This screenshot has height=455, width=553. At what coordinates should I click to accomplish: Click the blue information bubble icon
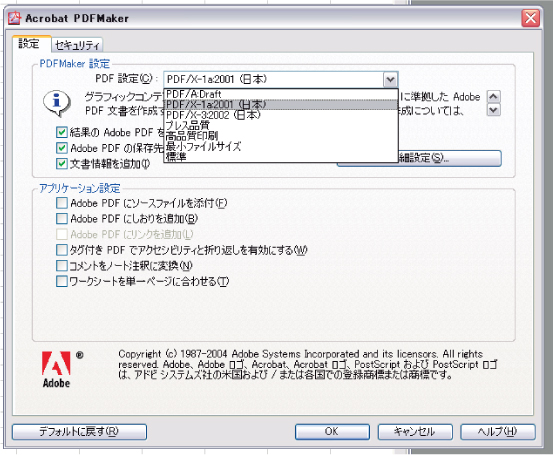57,104
